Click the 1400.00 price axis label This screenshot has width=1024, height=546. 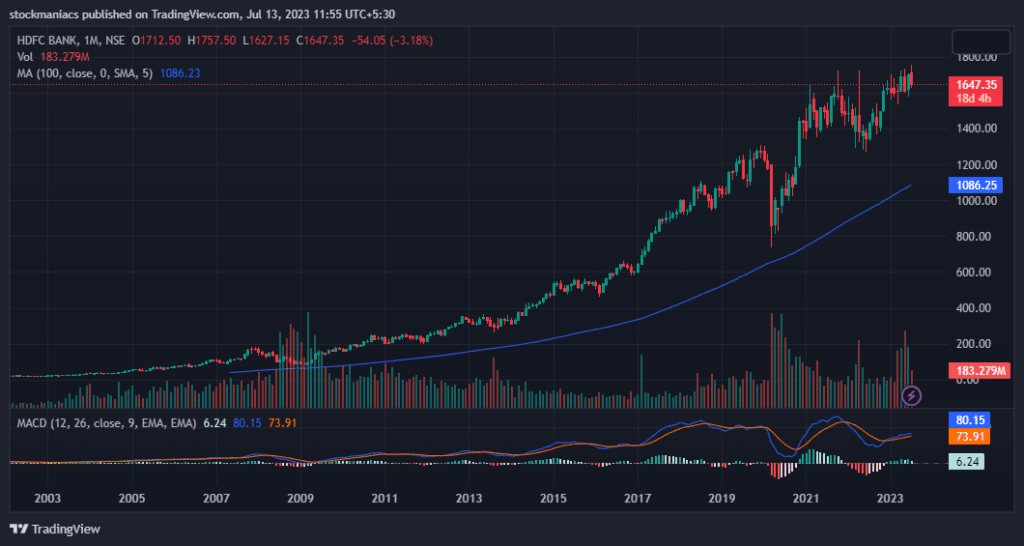(x=976, y=129)
